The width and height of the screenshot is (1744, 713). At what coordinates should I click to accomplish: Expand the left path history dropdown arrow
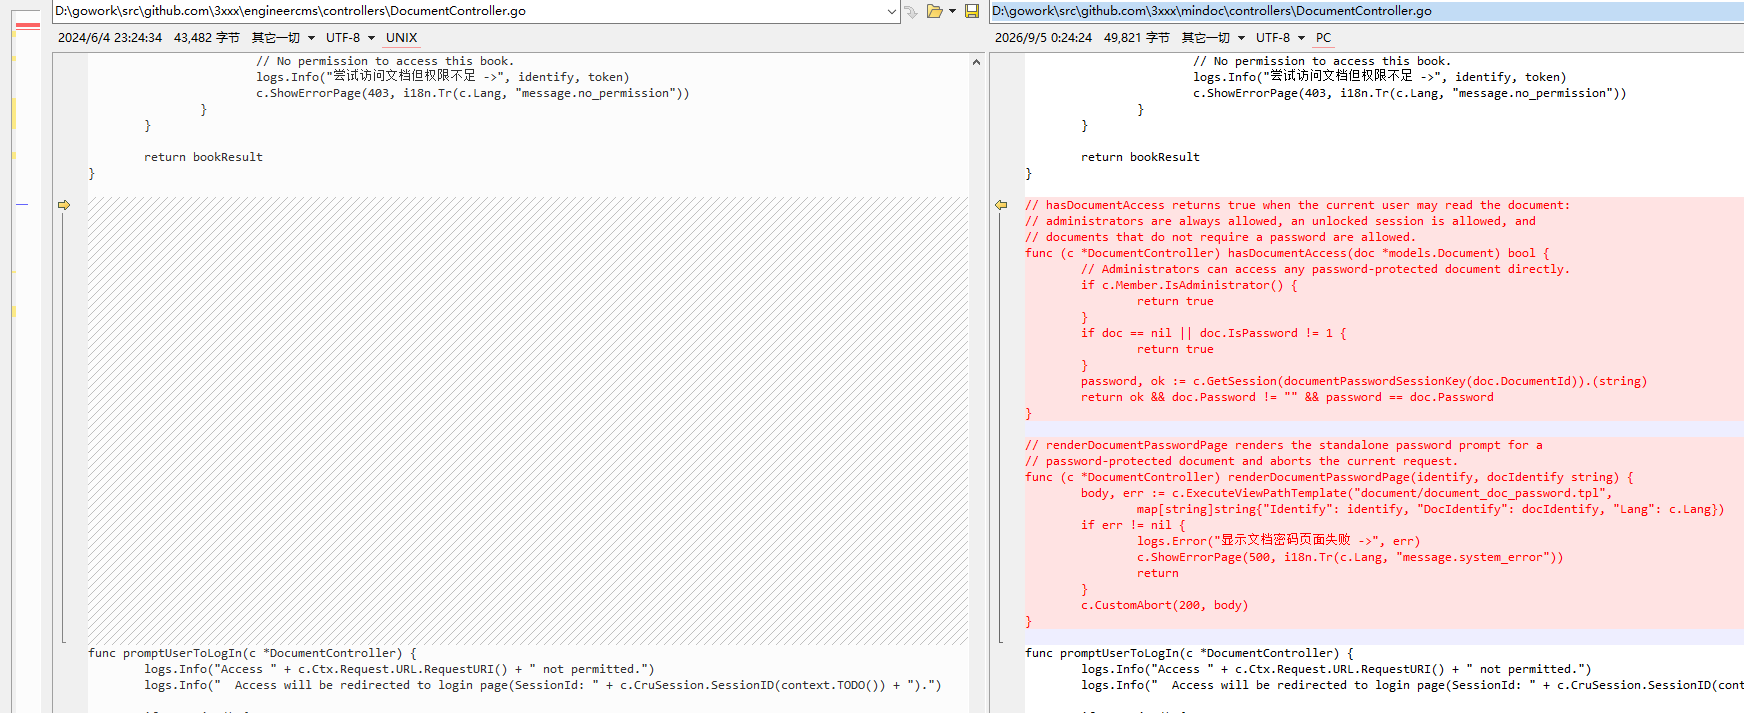click(x=892, y=11)
